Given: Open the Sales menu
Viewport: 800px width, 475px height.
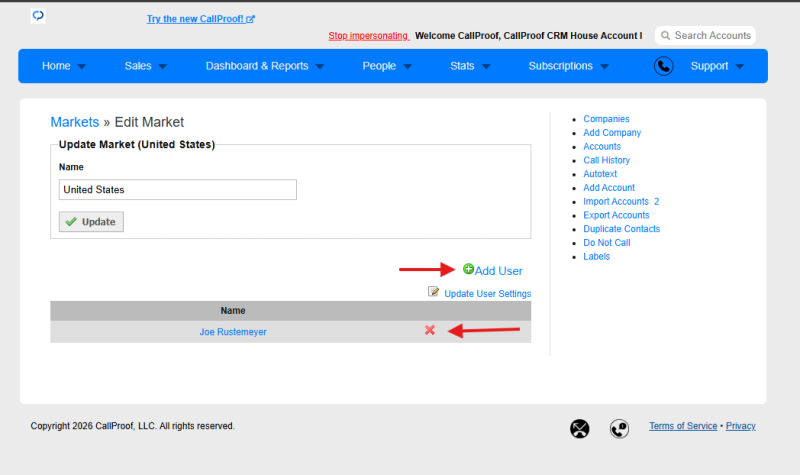Looking at the screenshot, I should [138, 66].
